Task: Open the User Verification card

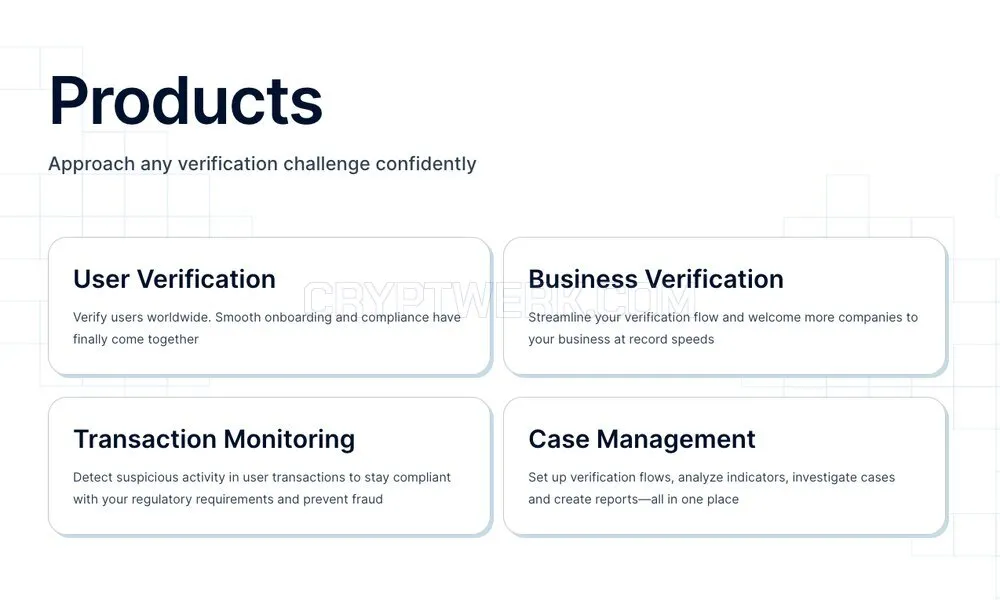Action: point(269,306)
